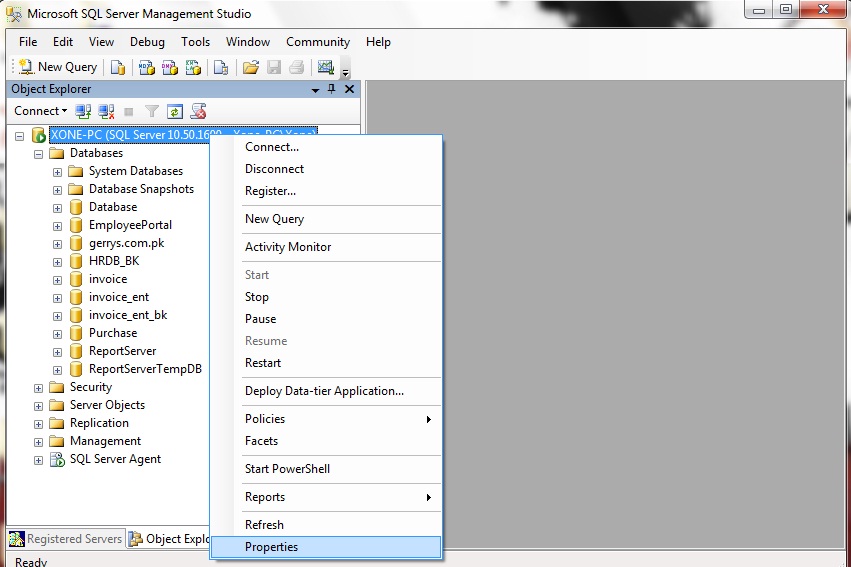Click Refresh icon in Object Explorer toolbar
The width and height of the screenshot is (851, 567).
(x=175, y=112)
